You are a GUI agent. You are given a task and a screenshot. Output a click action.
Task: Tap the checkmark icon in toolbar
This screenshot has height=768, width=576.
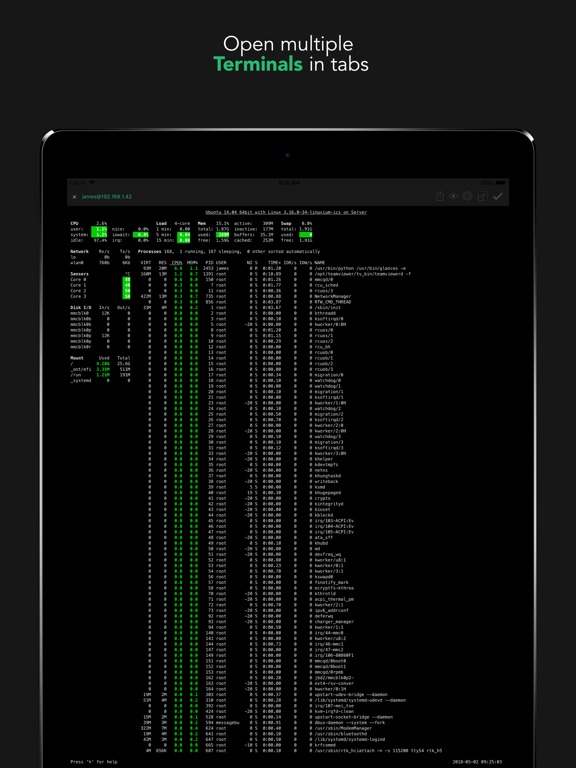click(x=498, y=196)
